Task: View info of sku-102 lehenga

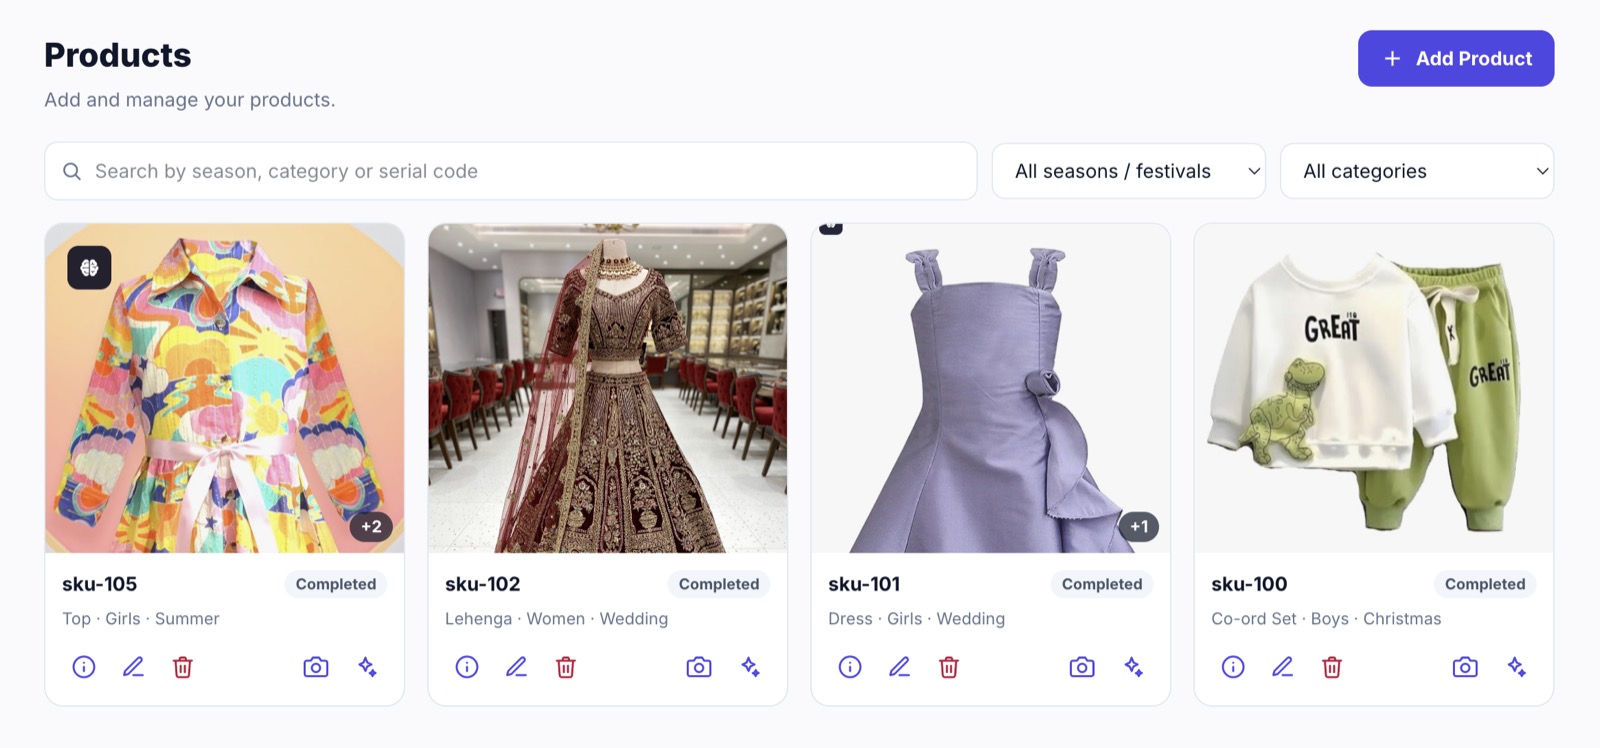Action: [x=467, y=667]
